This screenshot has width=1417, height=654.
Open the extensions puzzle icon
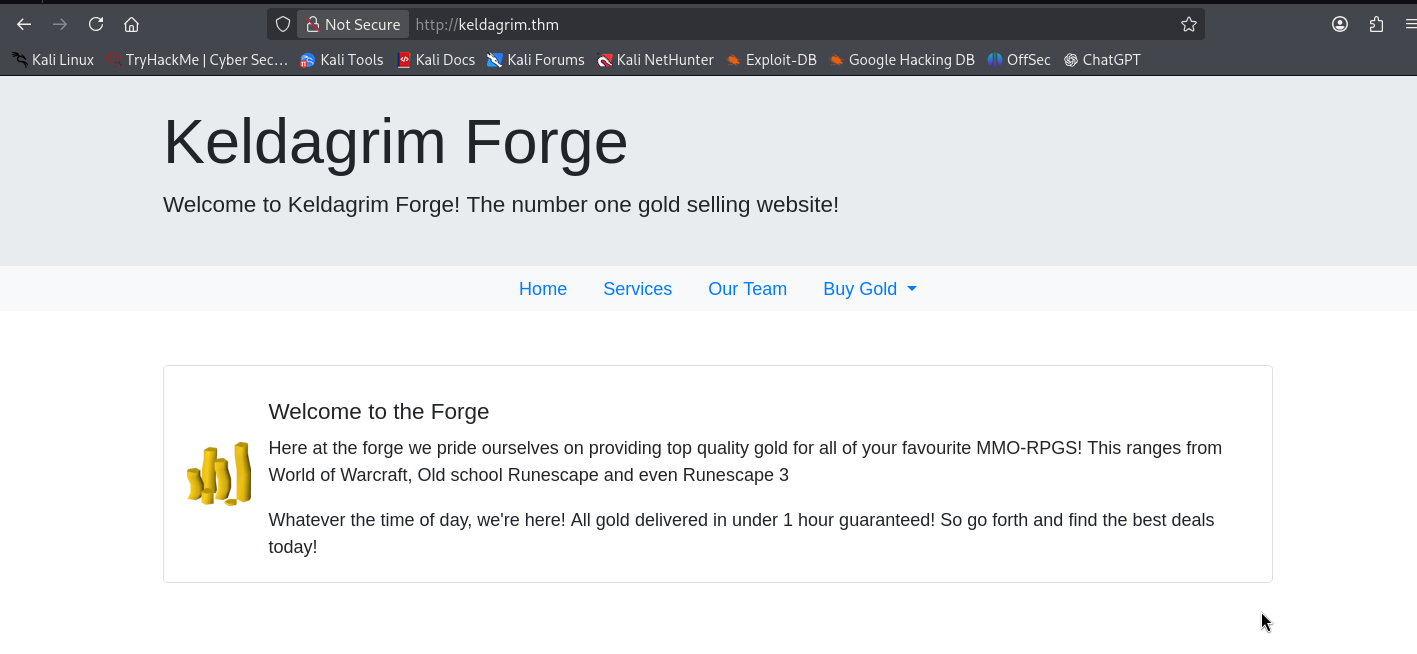pos(1376,24)
